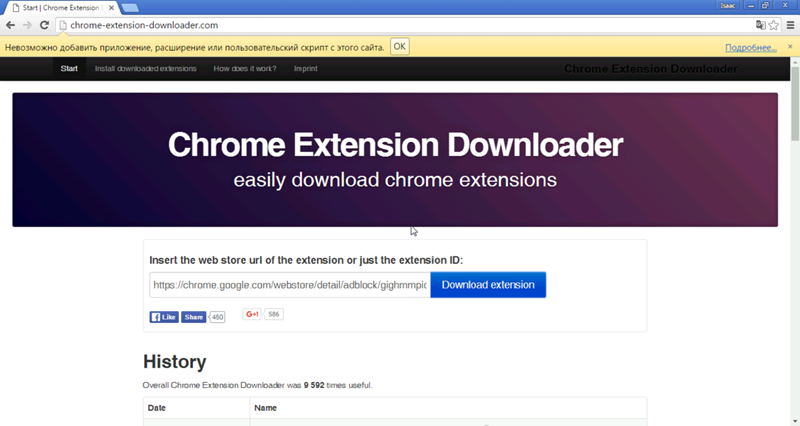
Task: Go back to the previous page
Action: (10, 25)
